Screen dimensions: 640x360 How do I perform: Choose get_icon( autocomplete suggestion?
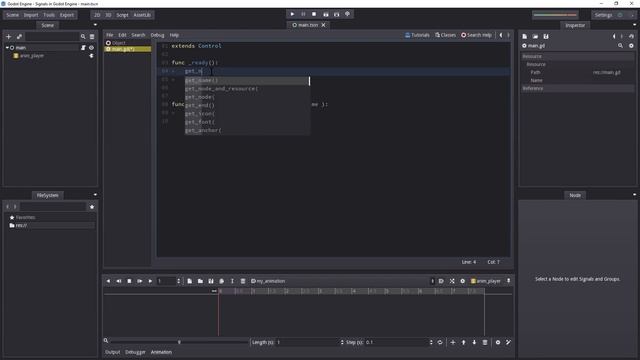click(247, 114)
